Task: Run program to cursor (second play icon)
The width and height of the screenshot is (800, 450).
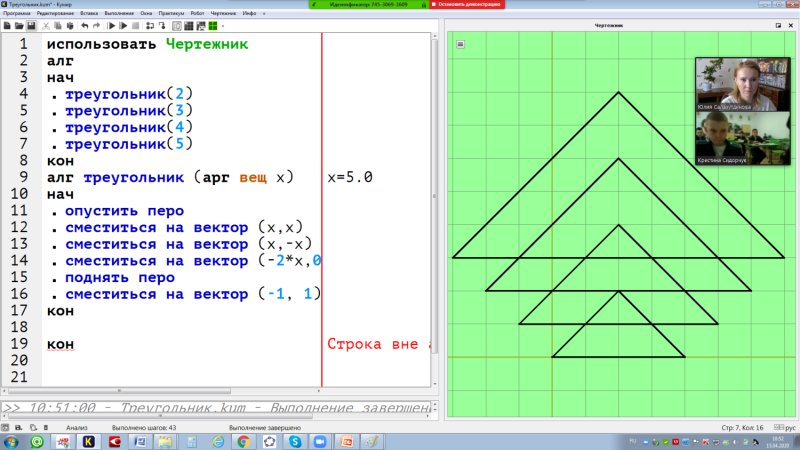Action: click(123, 26)
